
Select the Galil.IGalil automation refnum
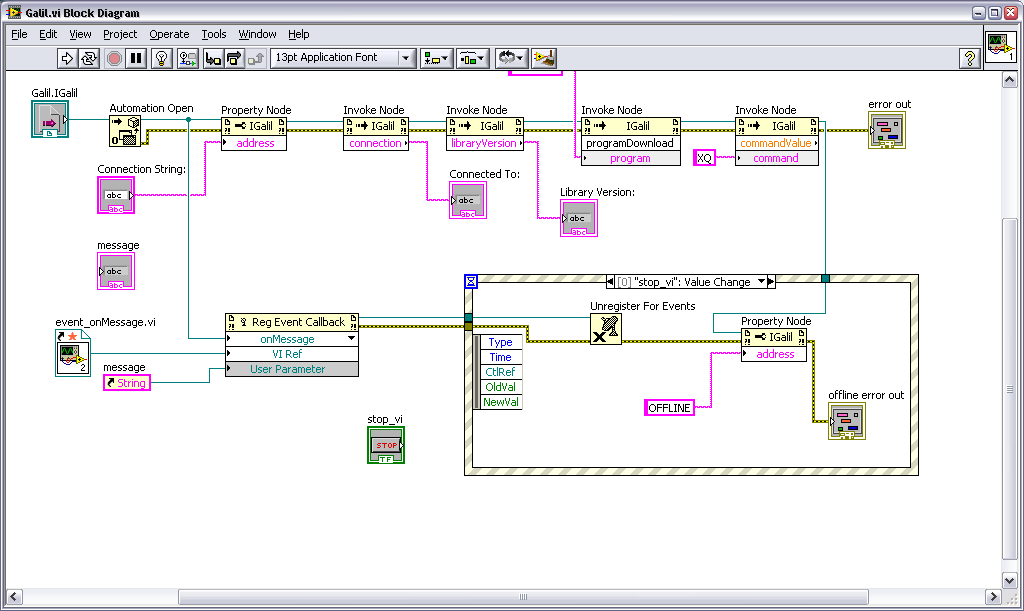pyautogui.click(x=50, y=119)
